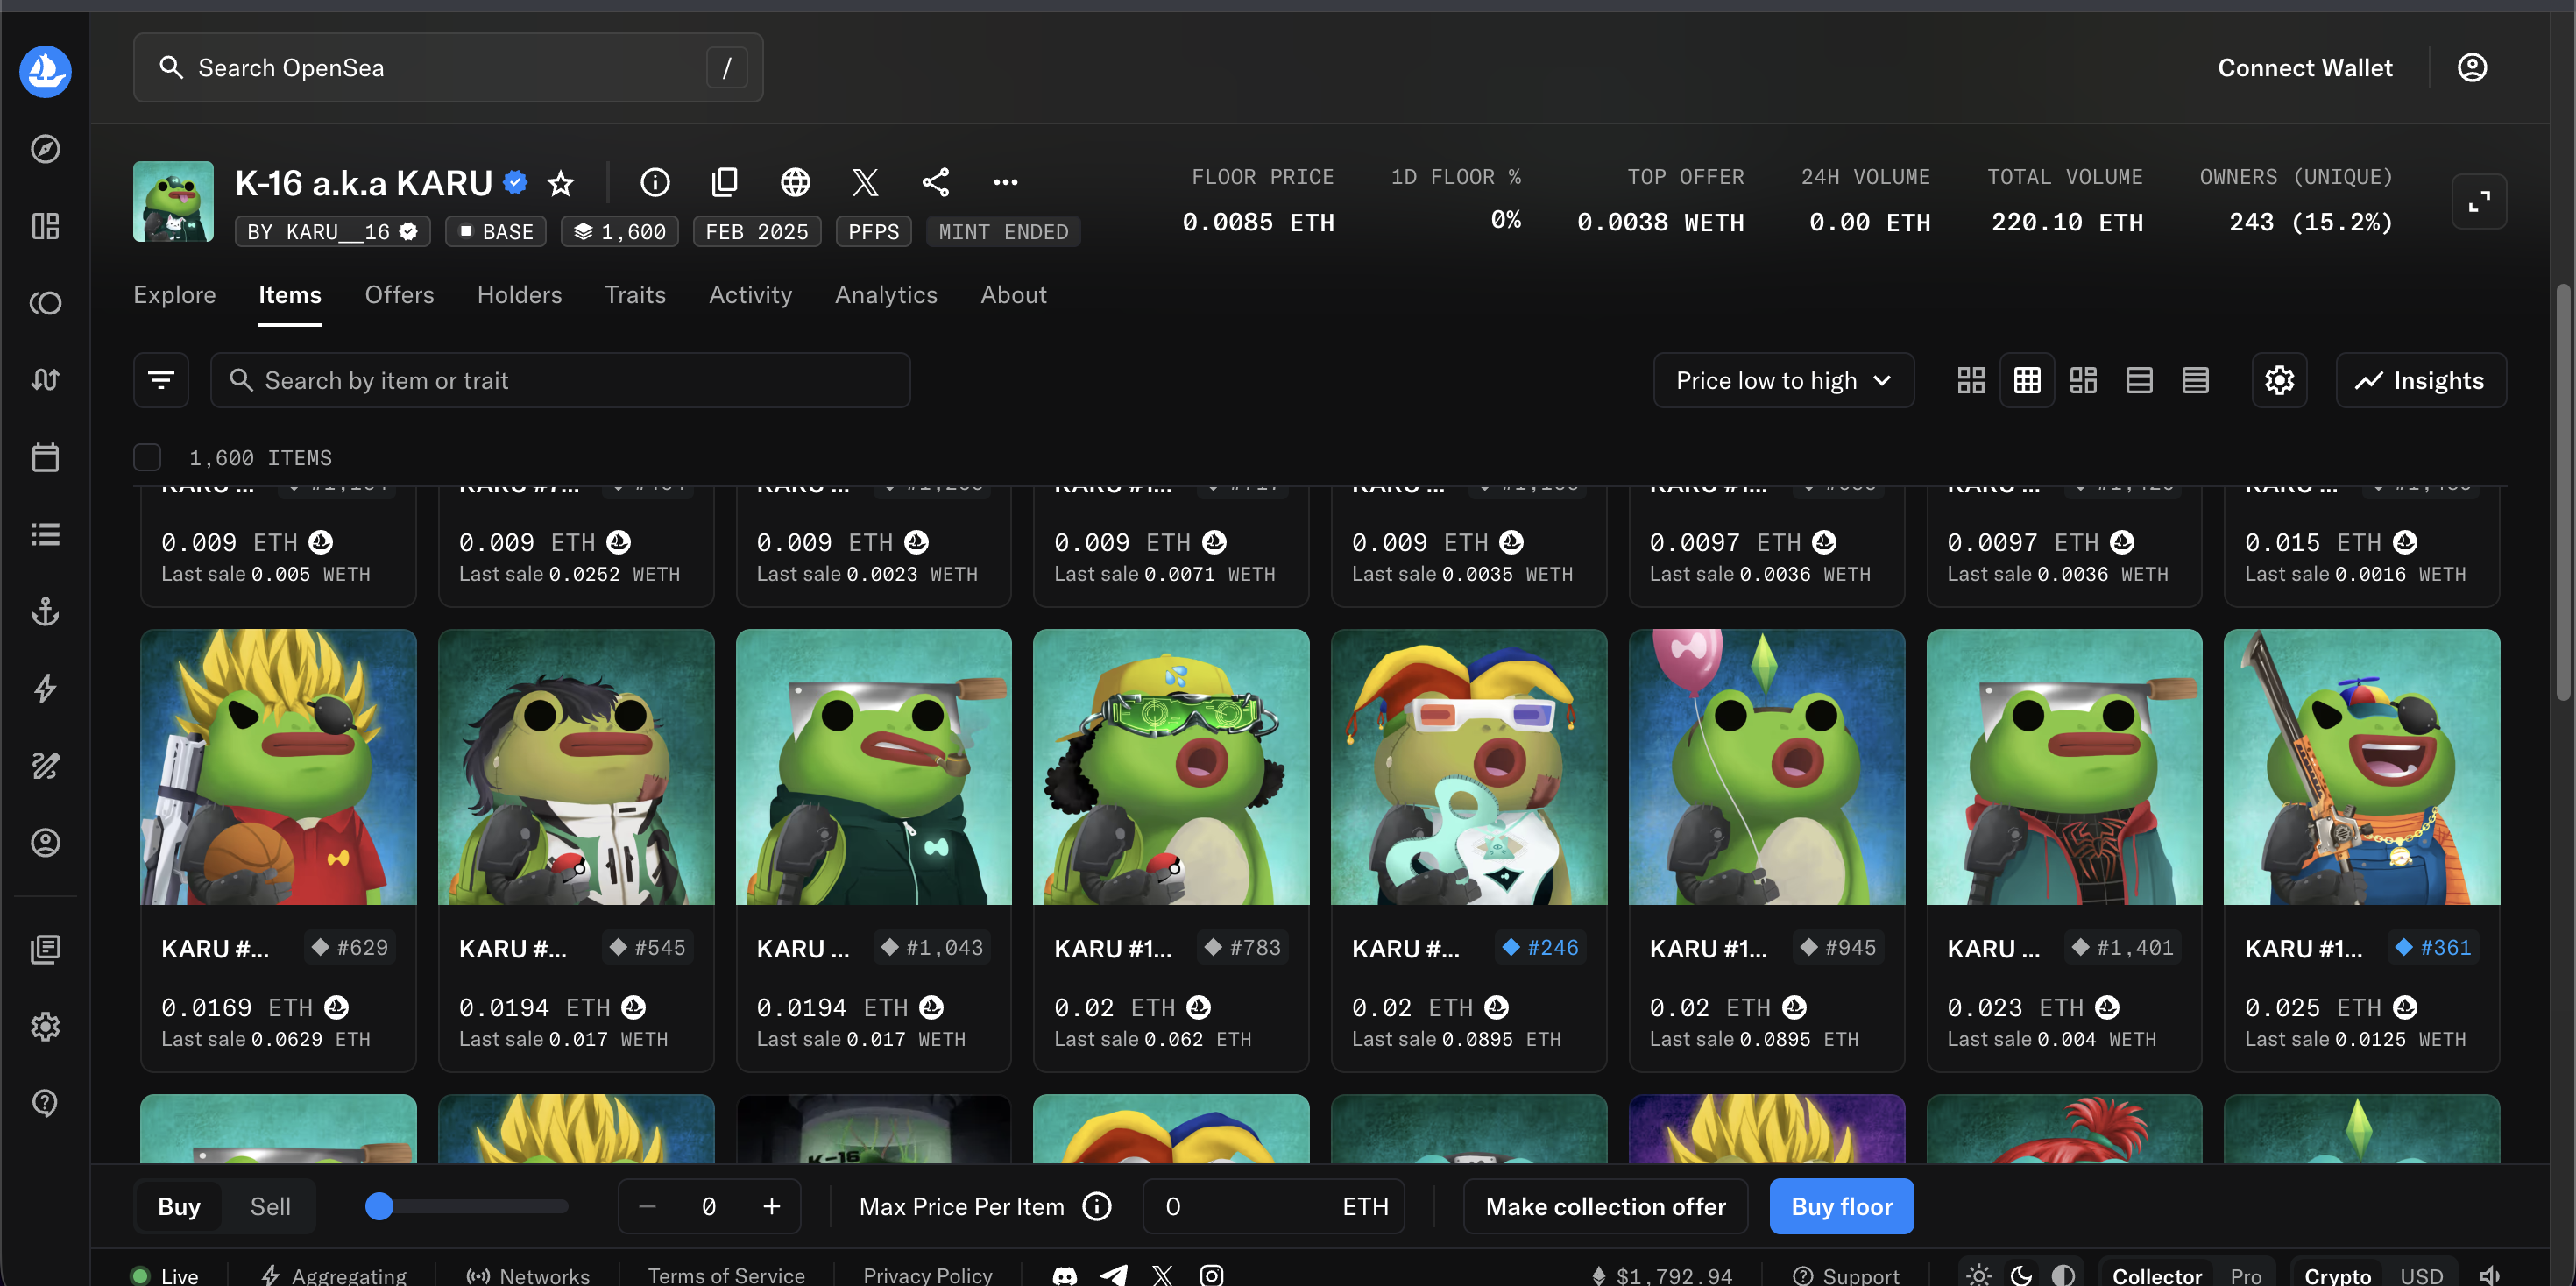Switch the trade mode to Buy
The image size is (2576, 1286).
(x=179, y=1206)
